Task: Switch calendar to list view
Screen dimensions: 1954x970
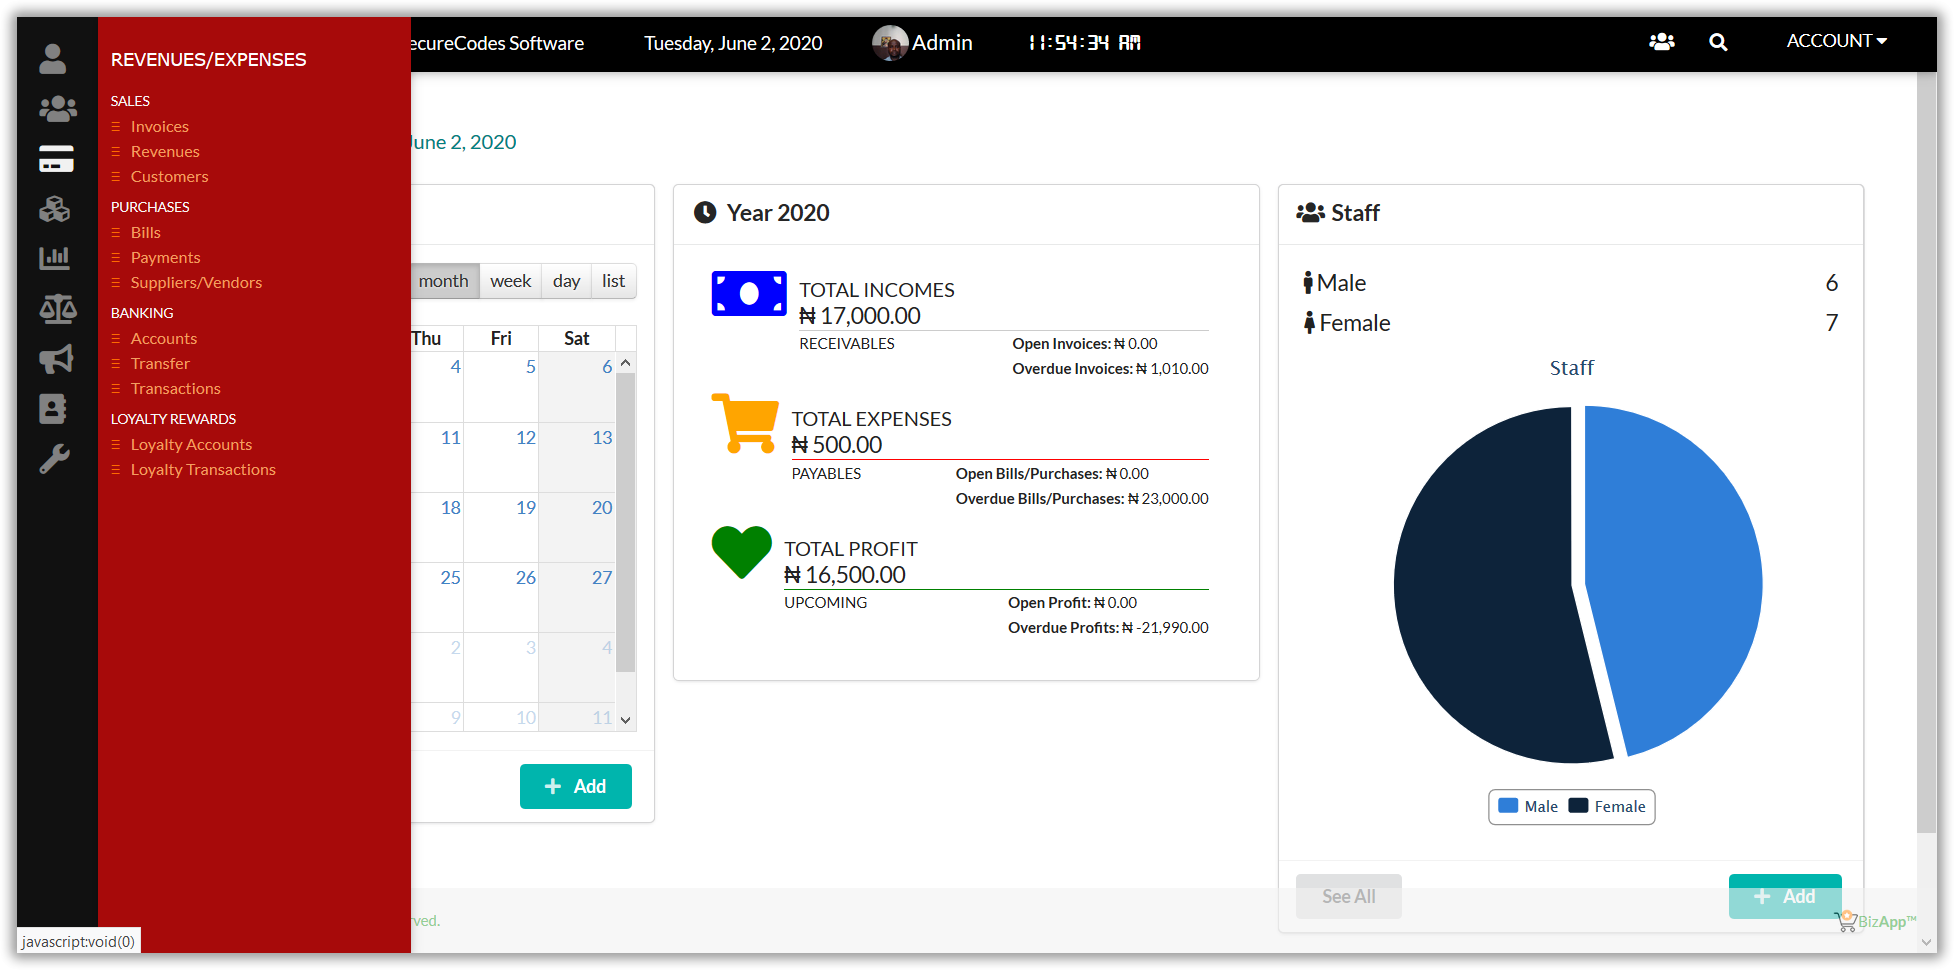Action: (x=613, y=281)
